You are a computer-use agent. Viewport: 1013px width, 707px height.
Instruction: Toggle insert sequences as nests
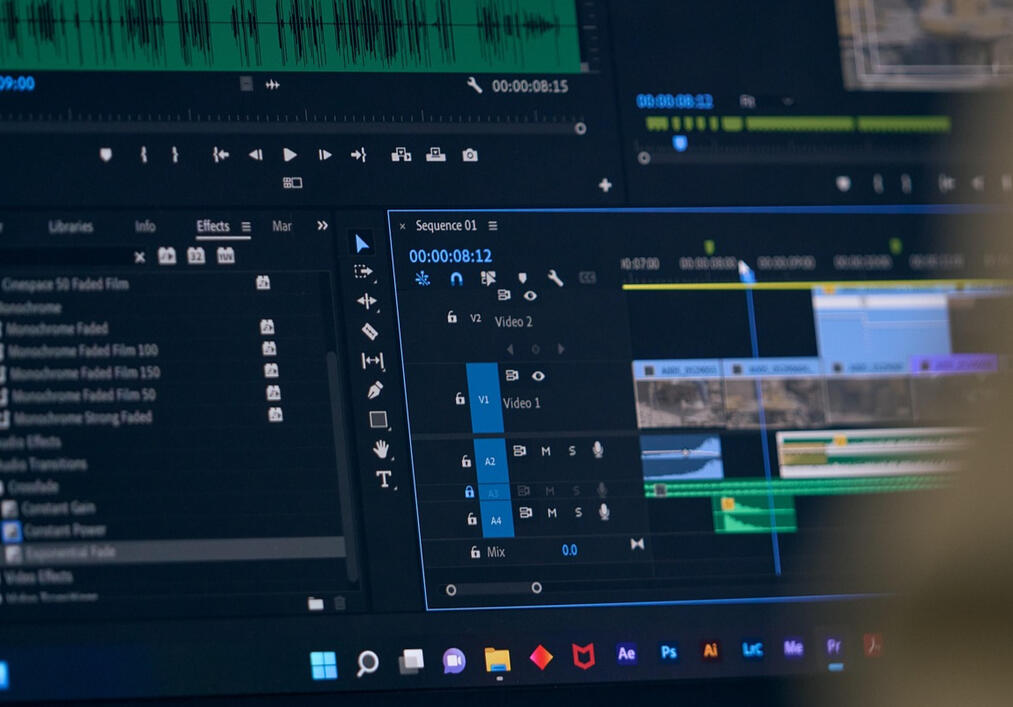point(422,279)
